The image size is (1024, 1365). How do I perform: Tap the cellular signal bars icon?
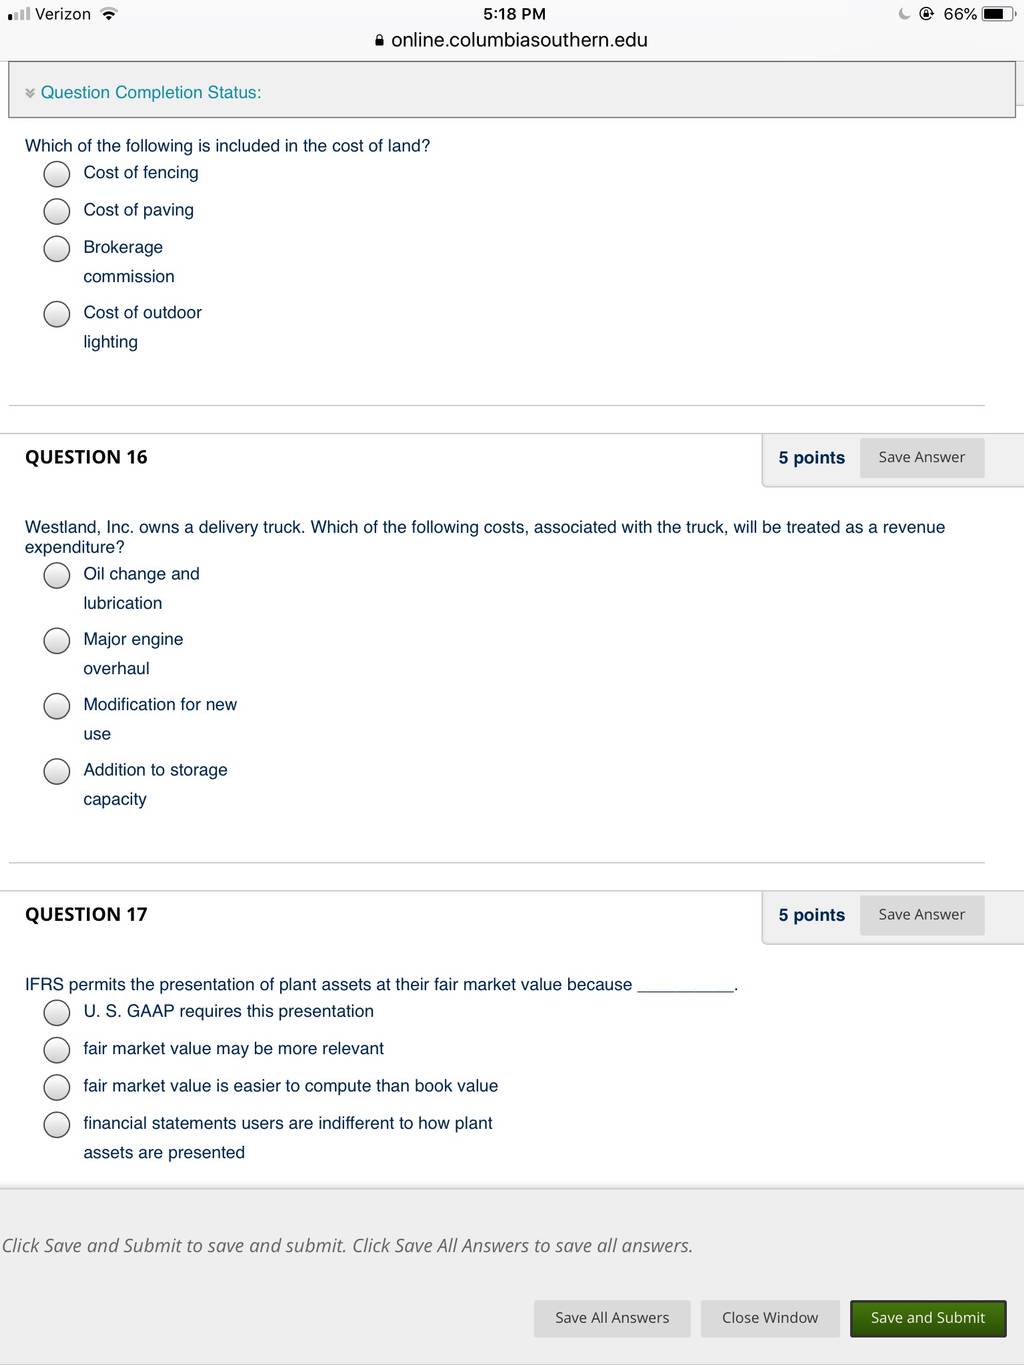[18, 14]
